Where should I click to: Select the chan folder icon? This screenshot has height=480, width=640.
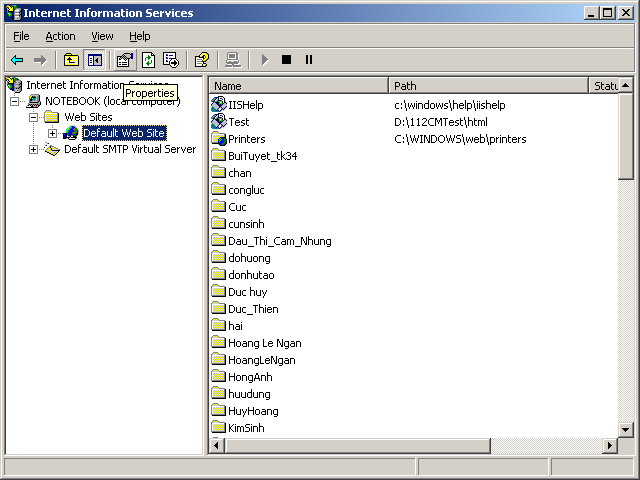pos(219,173)
